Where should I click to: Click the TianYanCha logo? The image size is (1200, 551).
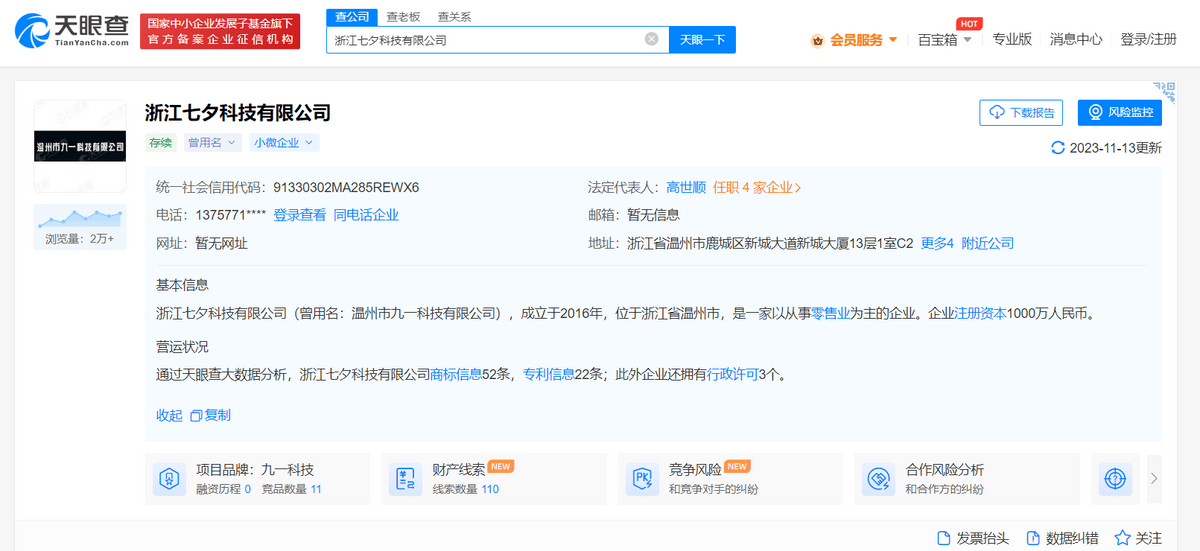72,31
